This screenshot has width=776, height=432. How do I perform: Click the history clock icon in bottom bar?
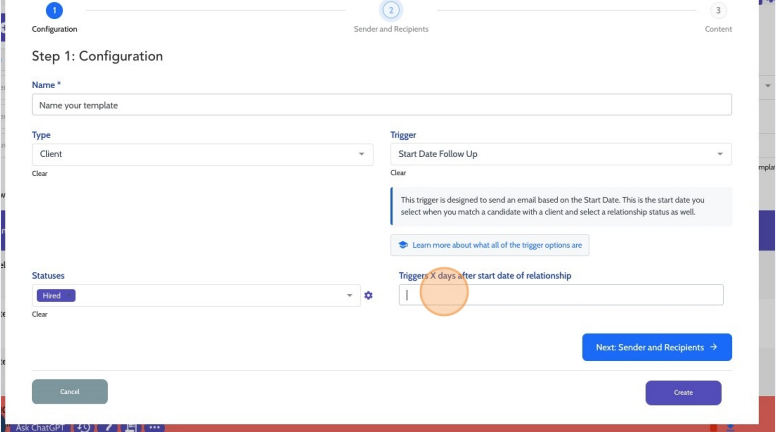[83, 427]
